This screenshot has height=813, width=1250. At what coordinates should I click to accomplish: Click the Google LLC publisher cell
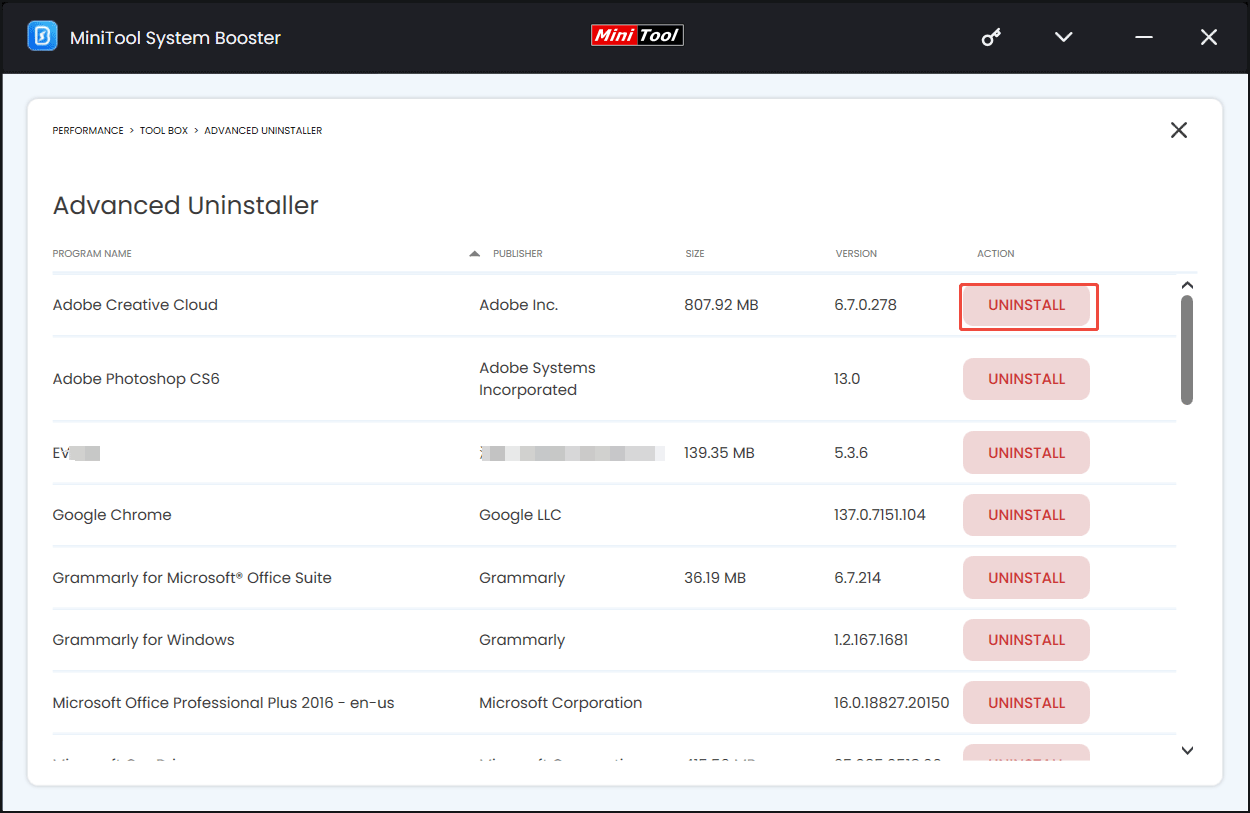520,515
